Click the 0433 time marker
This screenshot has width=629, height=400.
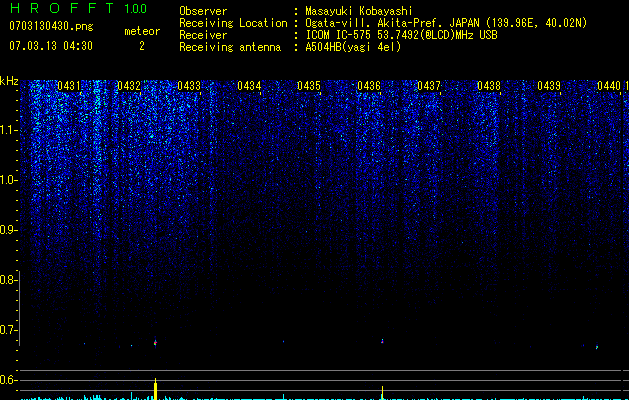point(189,86)
